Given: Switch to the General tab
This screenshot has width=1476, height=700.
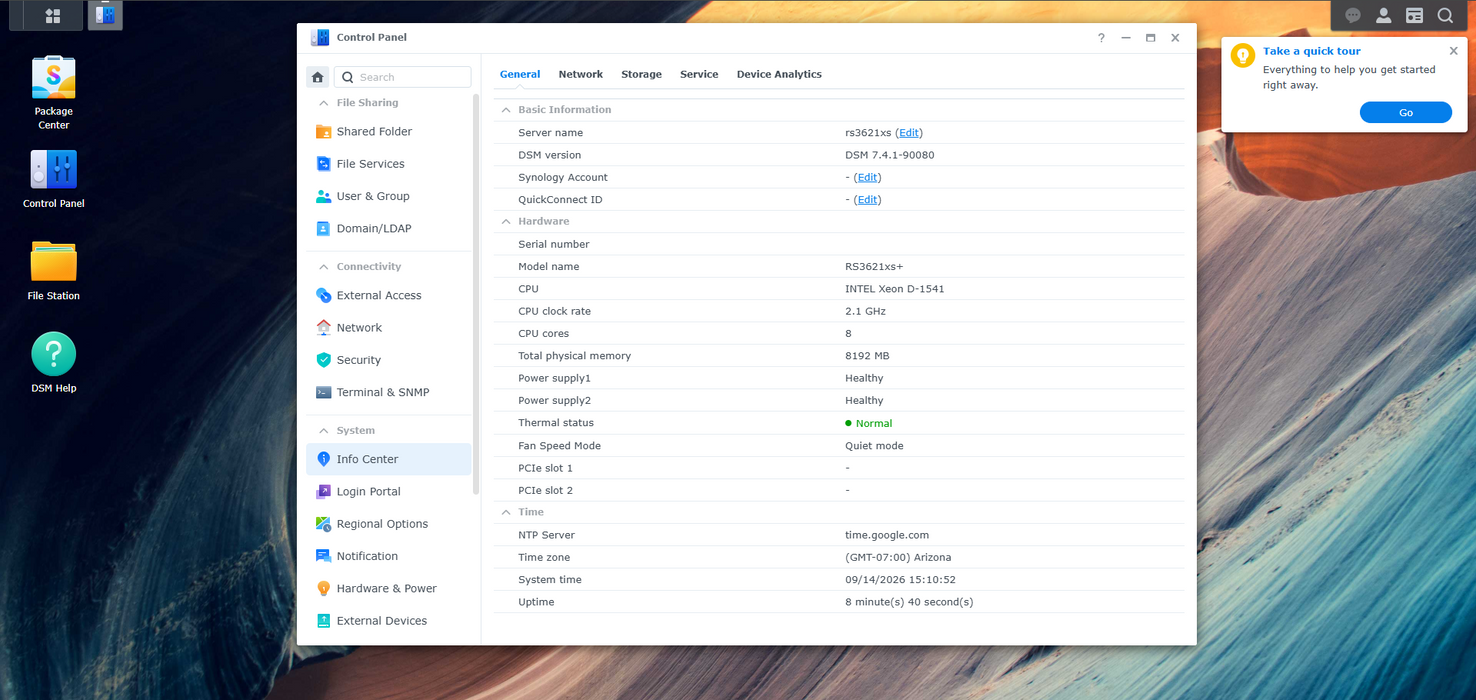Looking at the screenshot, I should pos(520,74).
